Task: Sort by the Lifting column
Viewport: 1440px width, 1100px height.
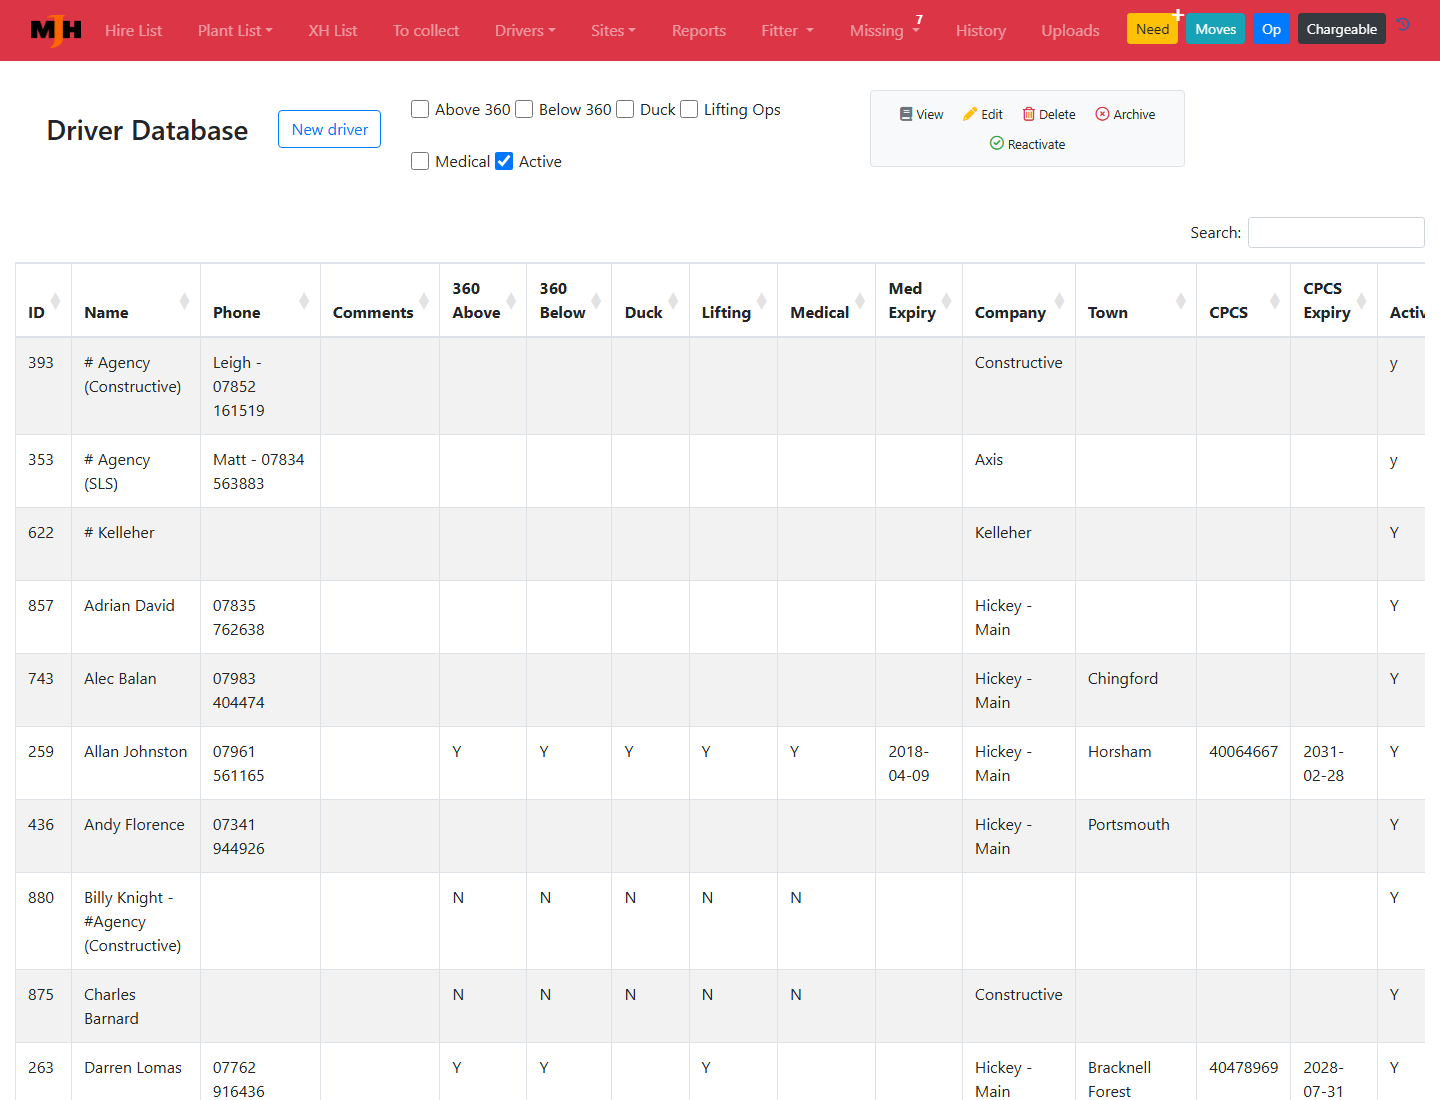Action: click(x=733, y=301)
